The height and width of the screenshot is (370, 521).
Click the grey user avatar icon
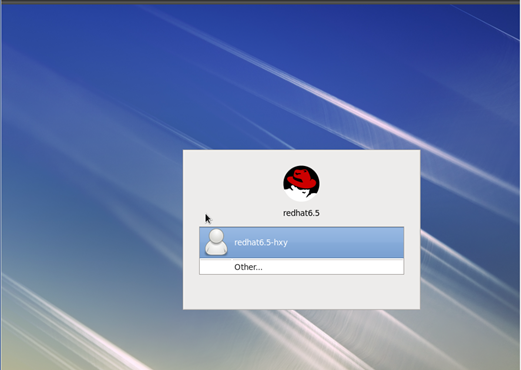coord(216,242)
